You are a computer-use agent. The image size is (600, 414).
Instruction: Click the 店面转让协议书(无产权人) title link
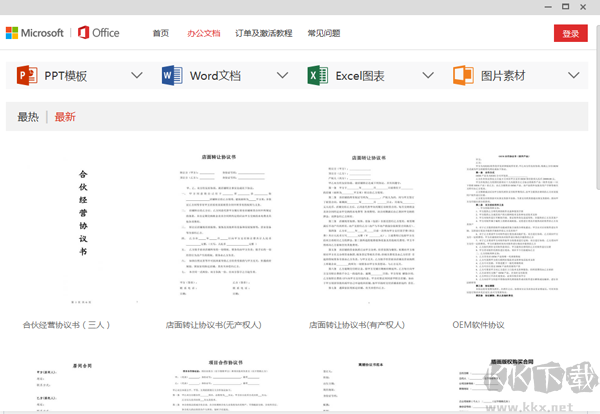pyautogui.click(x=214, y=325)
